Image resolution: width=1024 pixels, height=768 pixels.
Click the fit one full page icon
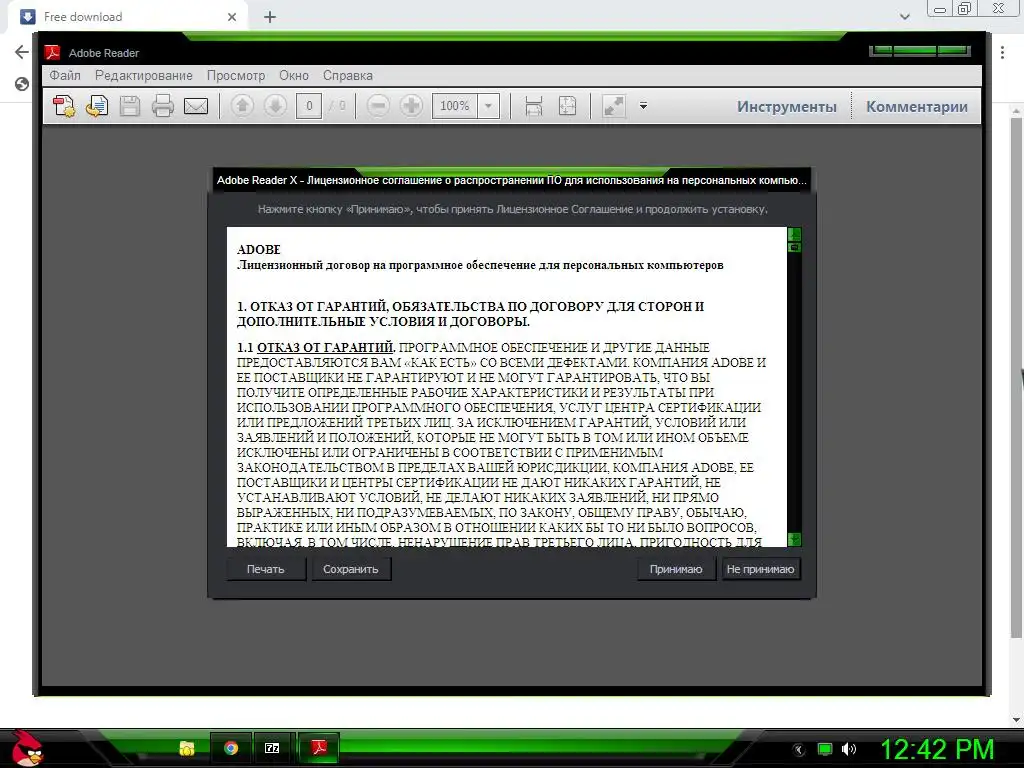[x=567, y=106]
